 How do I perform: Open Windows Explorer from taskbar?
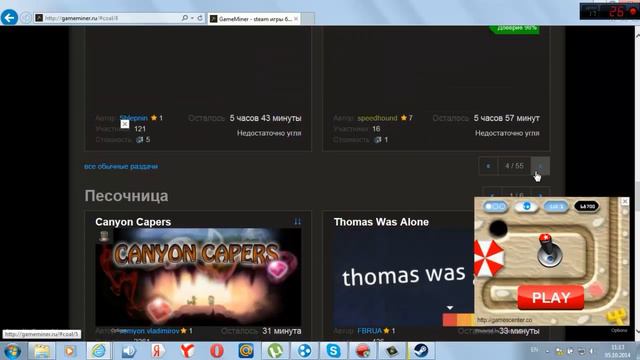41,351
